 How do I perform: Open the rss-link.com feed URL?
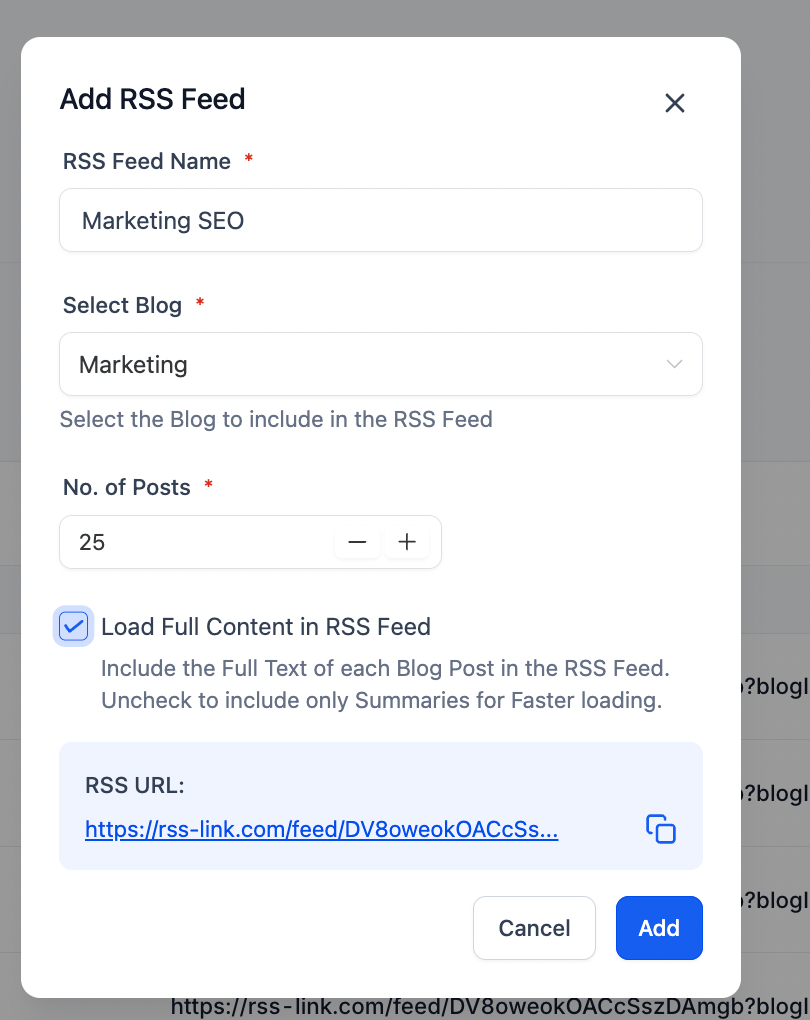click(321, 830)
